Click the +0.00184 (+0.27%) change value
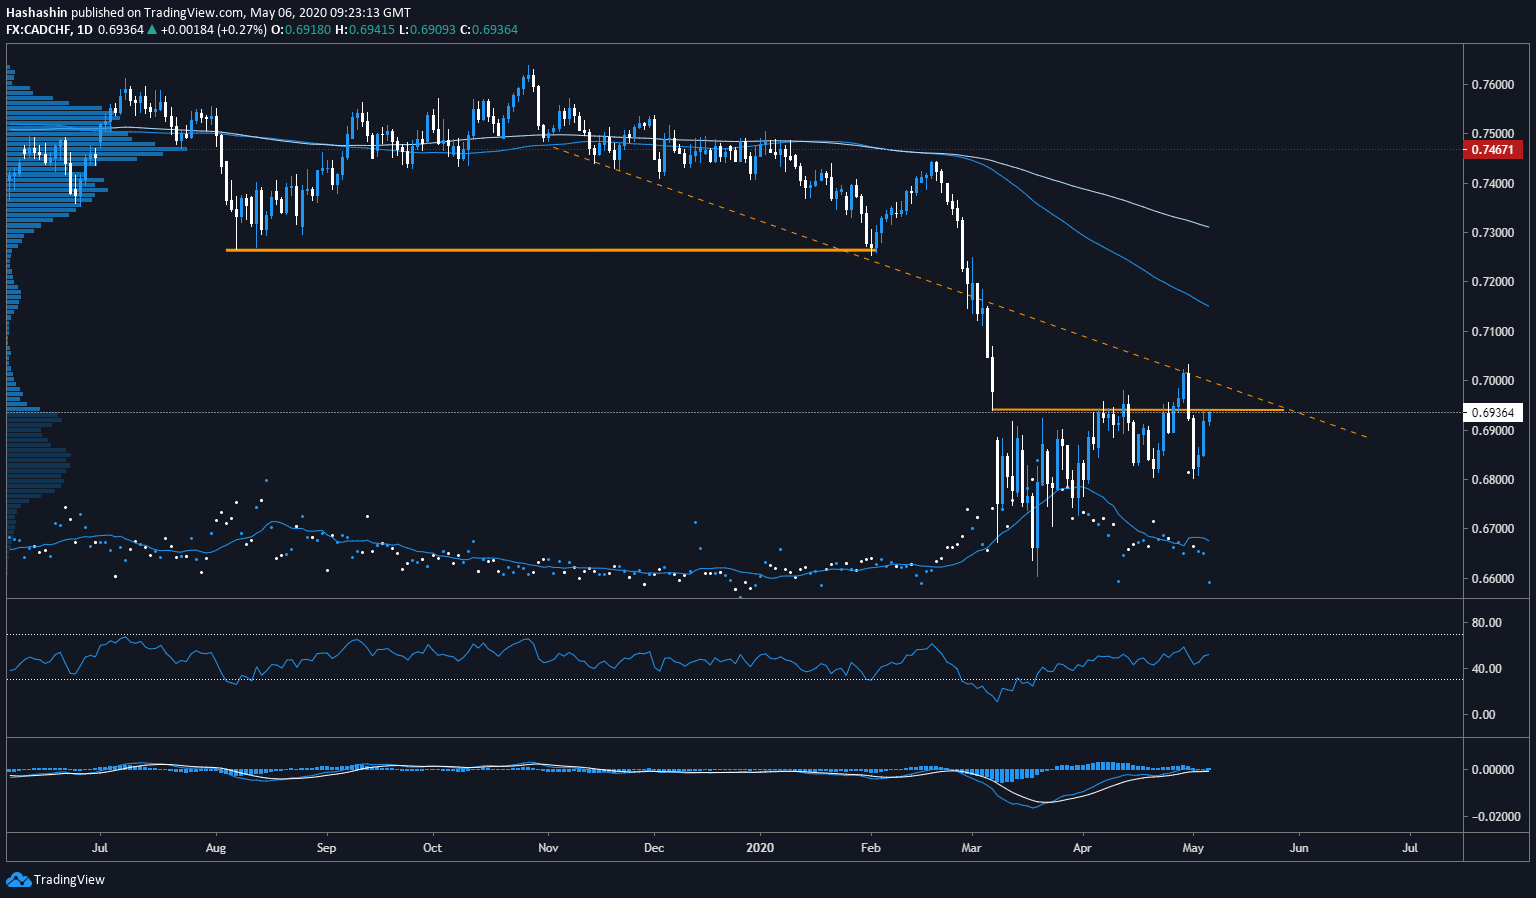The height and width of the screenshot is (898, 1536). 213,30
